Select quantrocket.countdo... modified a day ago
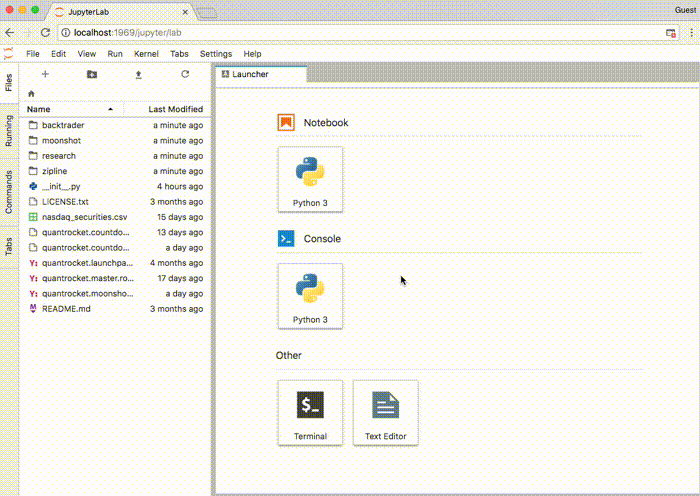 tap(115, 247)
